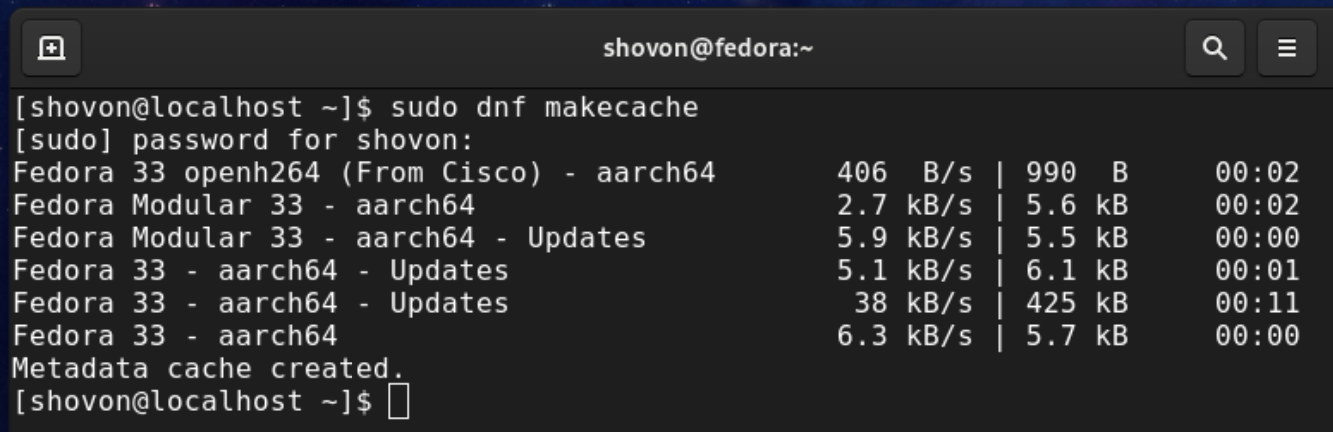
Task: Click the terminal cursor block
Action: [398, 402]
